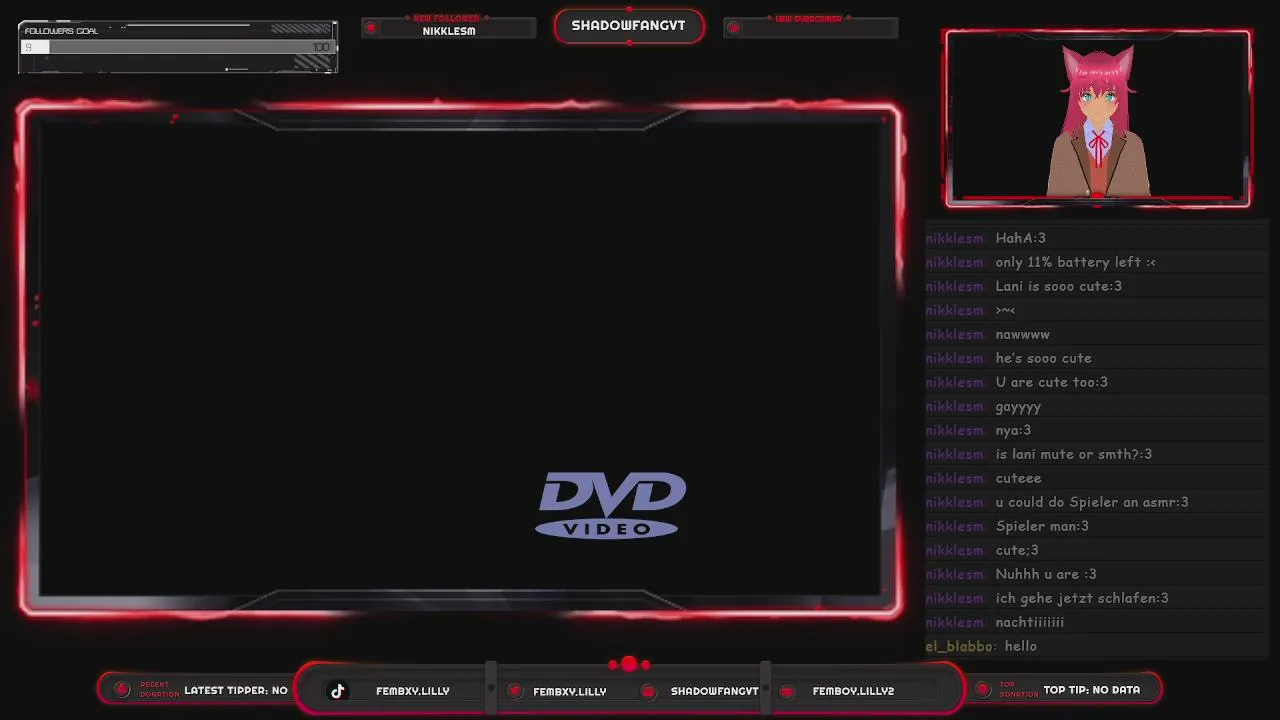
Task: Click the pink-haired catgirl avatar
Action: (1098, 121)
